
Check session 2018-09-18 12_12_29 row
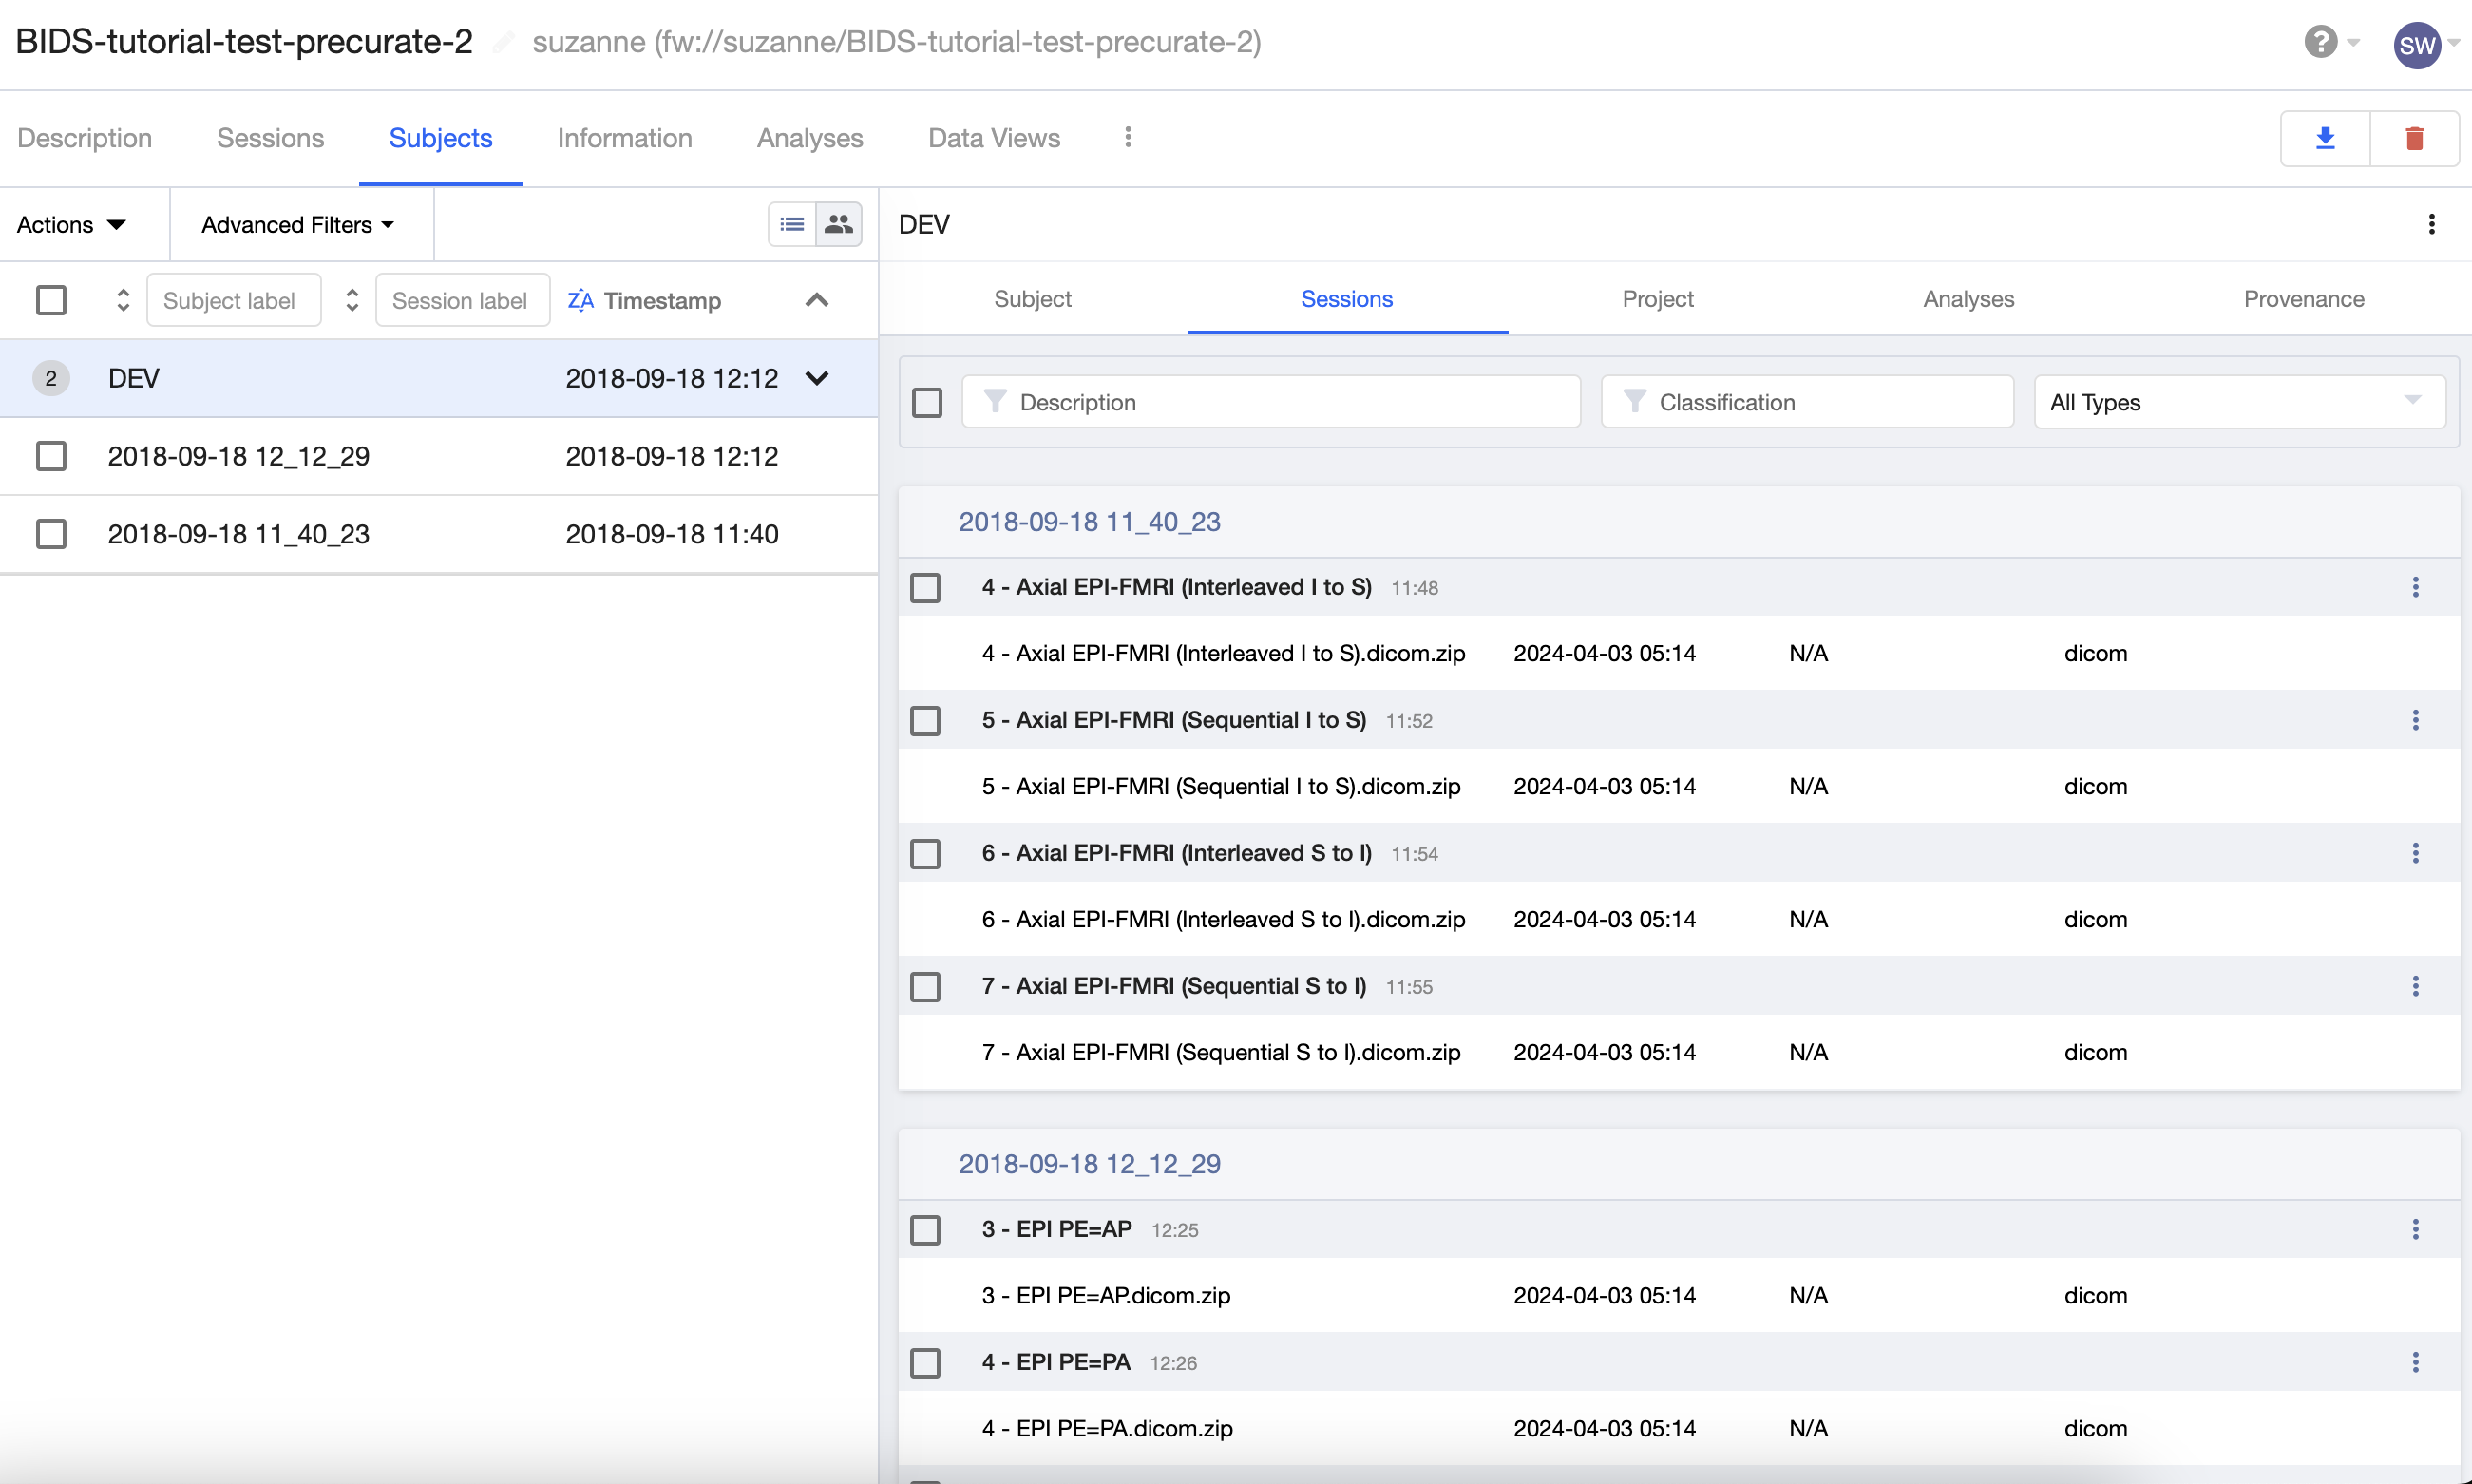point(51,456)
